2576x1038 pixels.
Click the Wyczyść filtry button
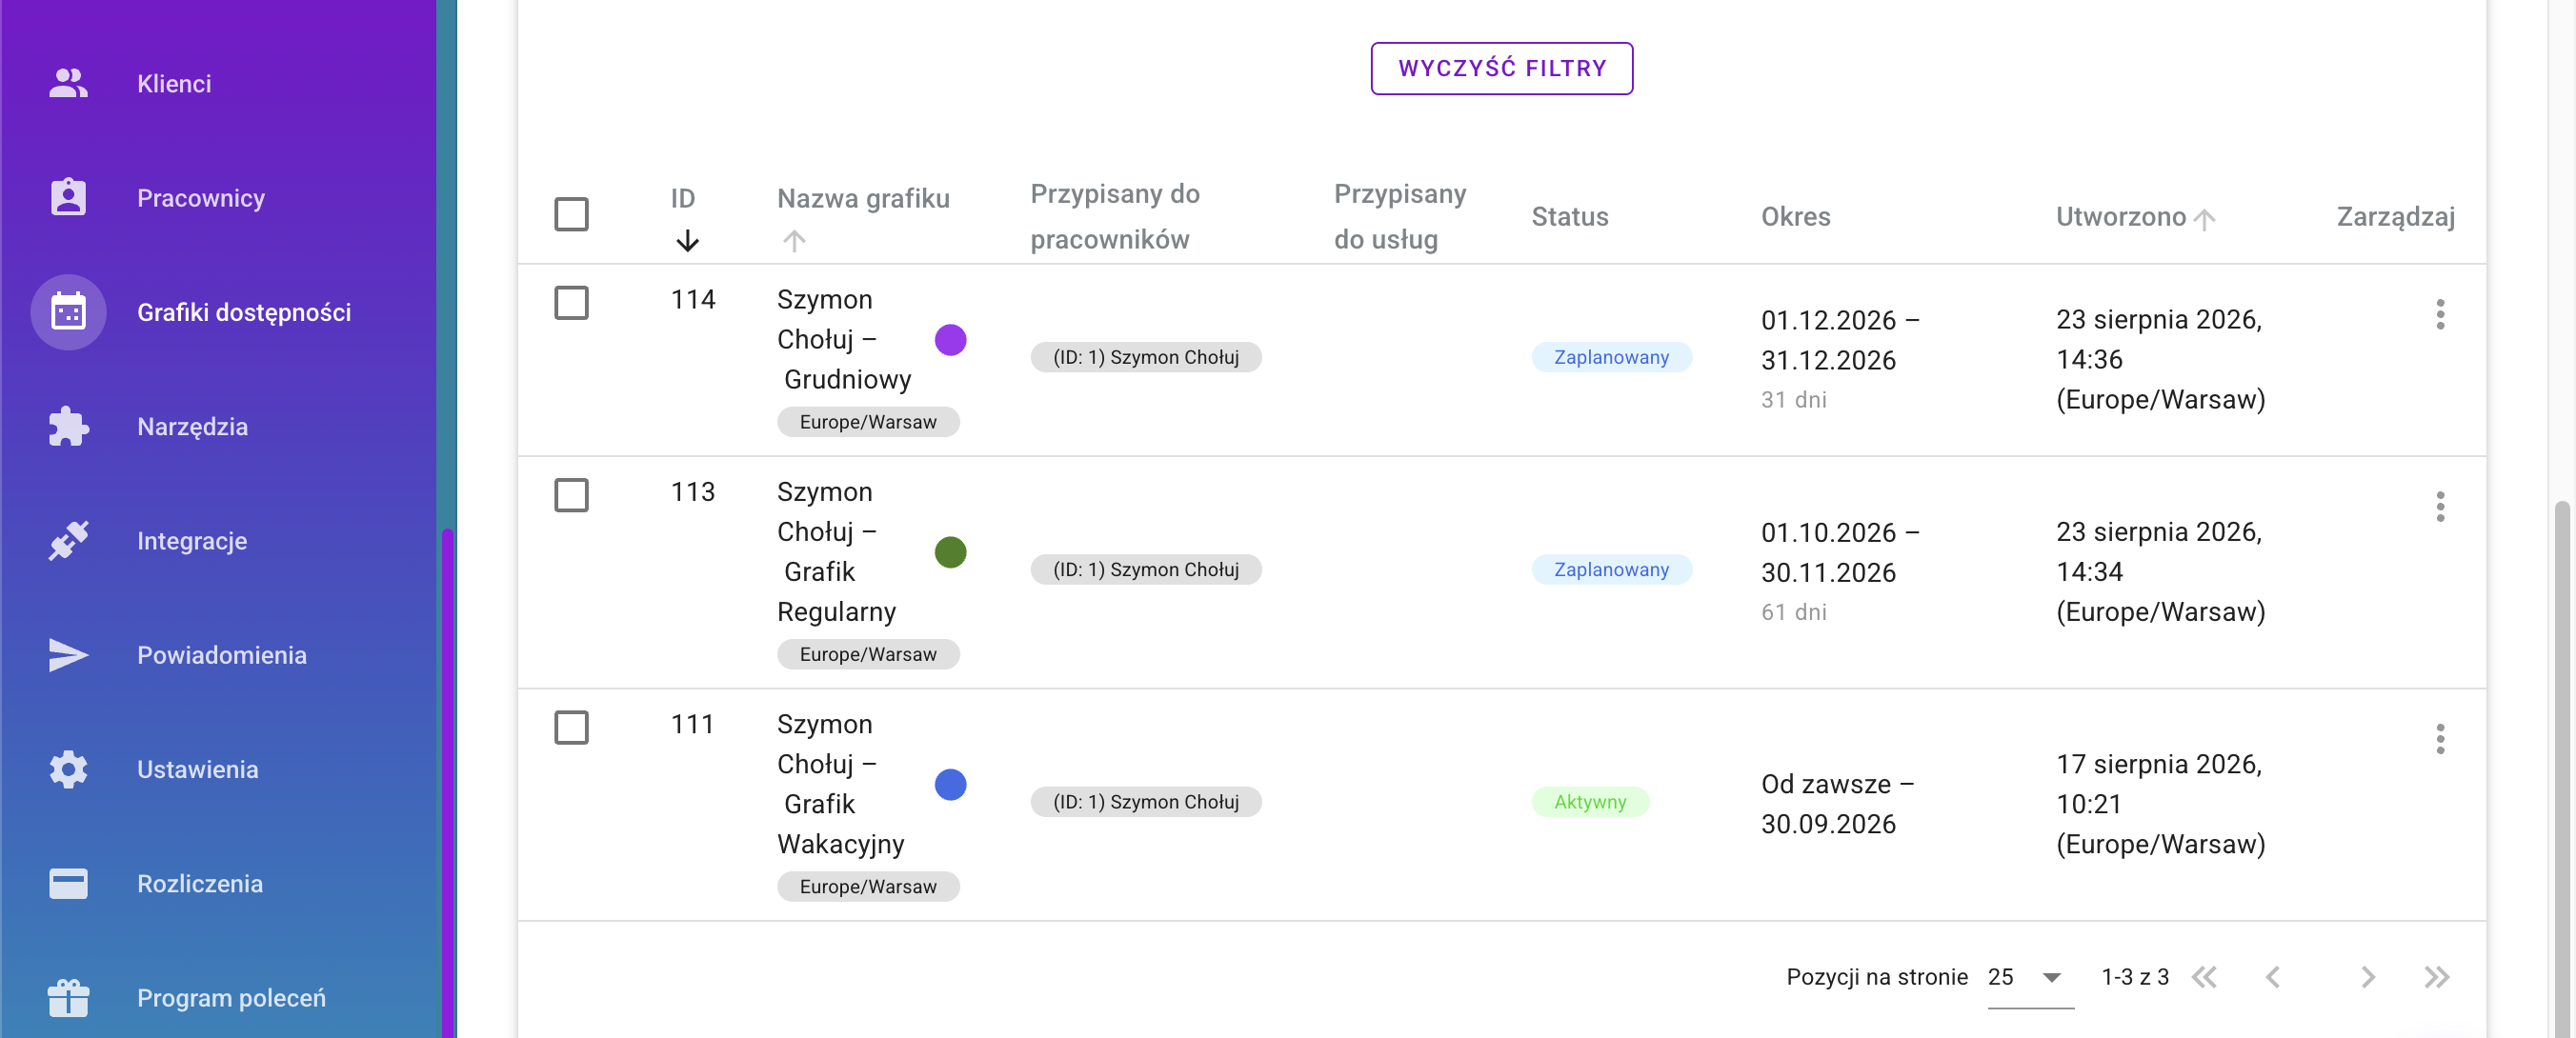(1500, 68)
